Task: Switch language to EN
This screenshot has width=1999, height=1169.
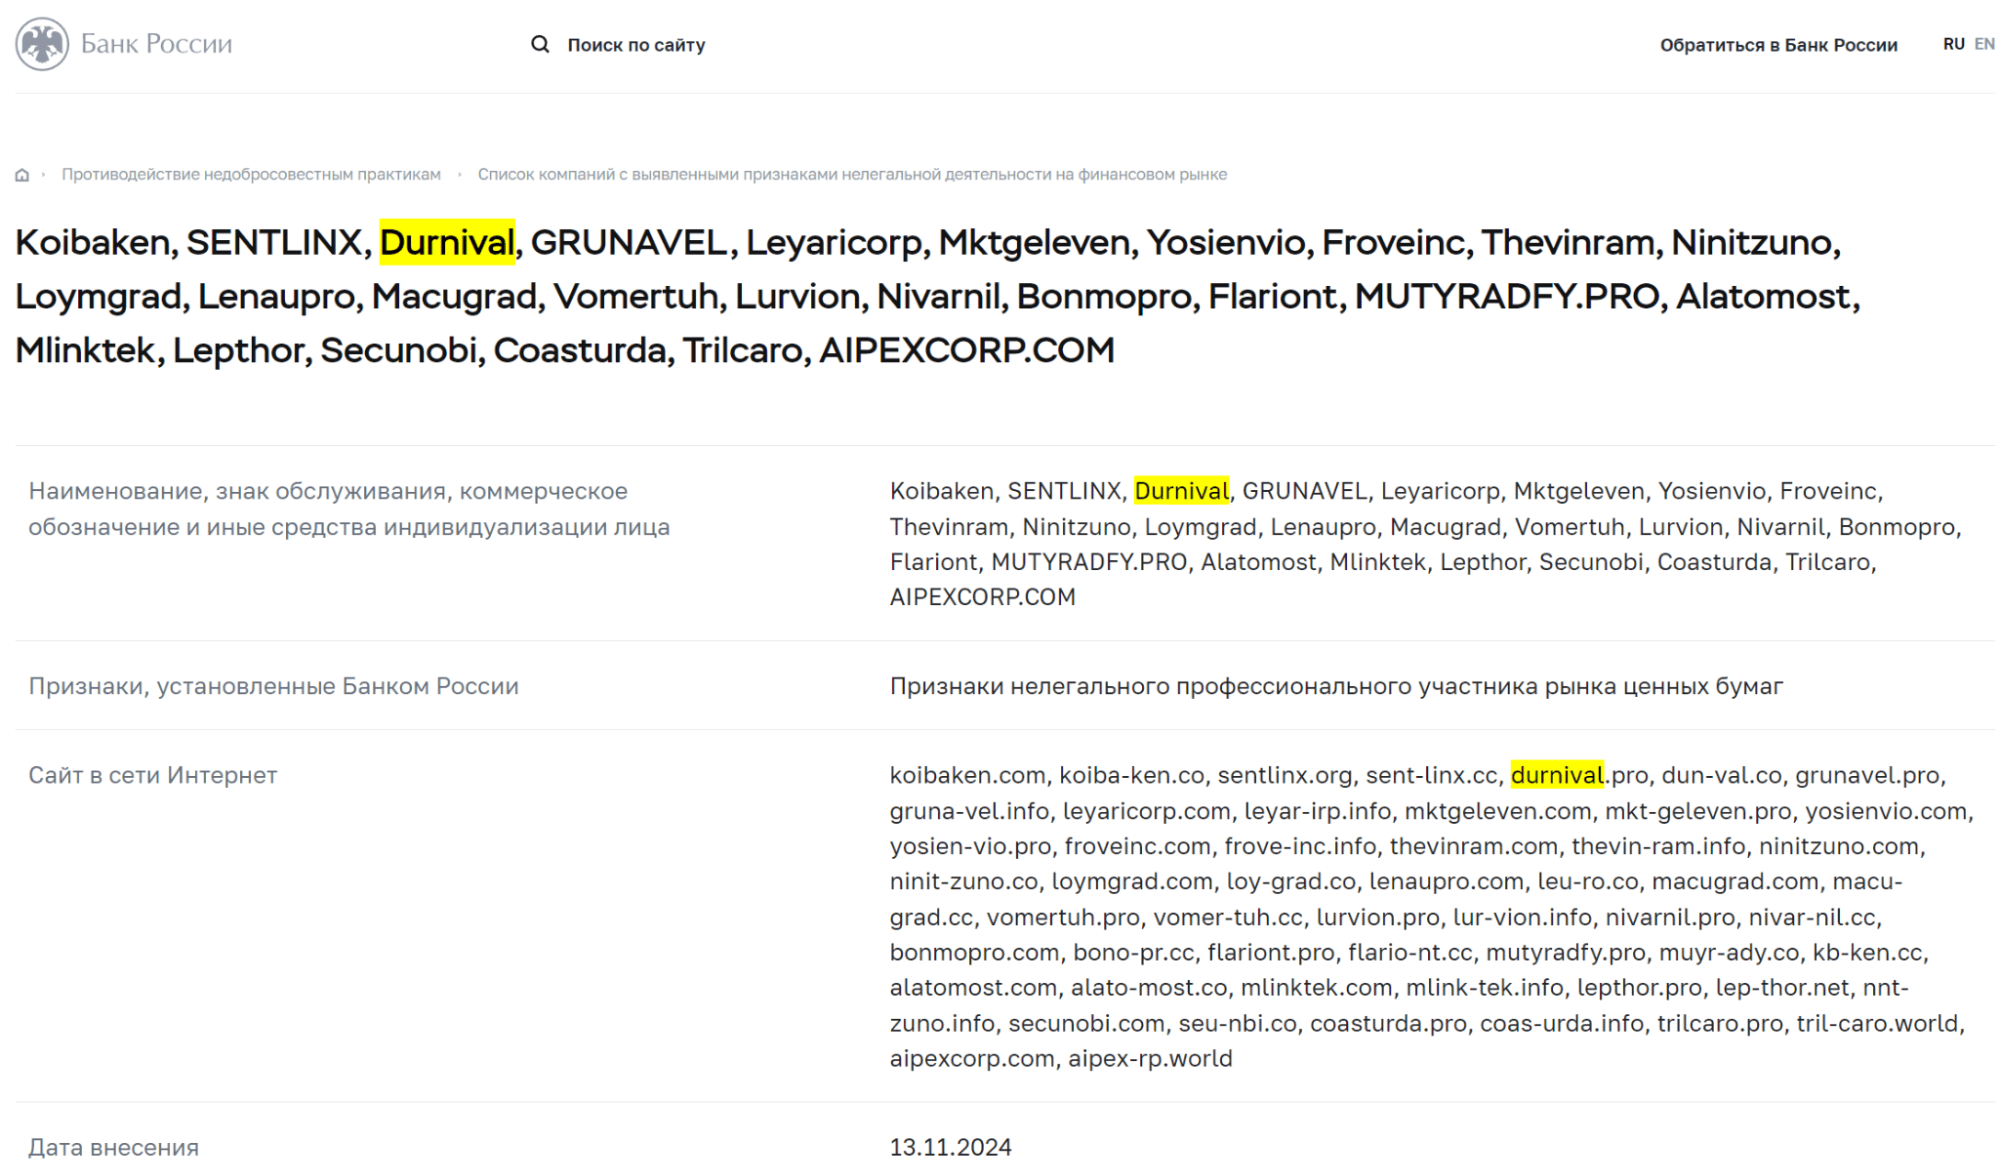Action: (1984, 44)
